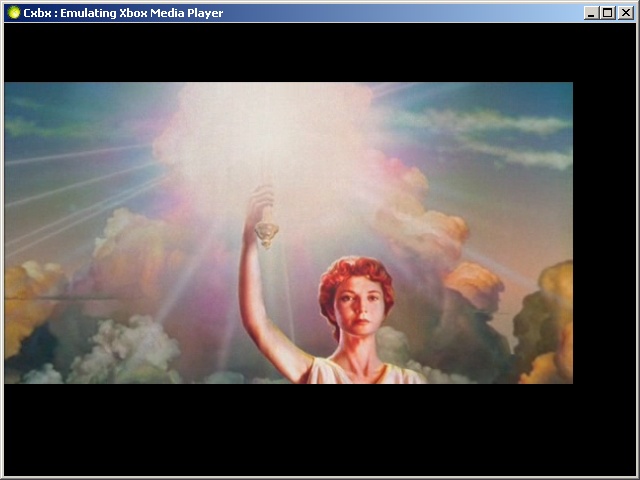Click the woman's red curly hair
Image resolution: width=640 pixels, height=480 pixels.
click(355, 273)
